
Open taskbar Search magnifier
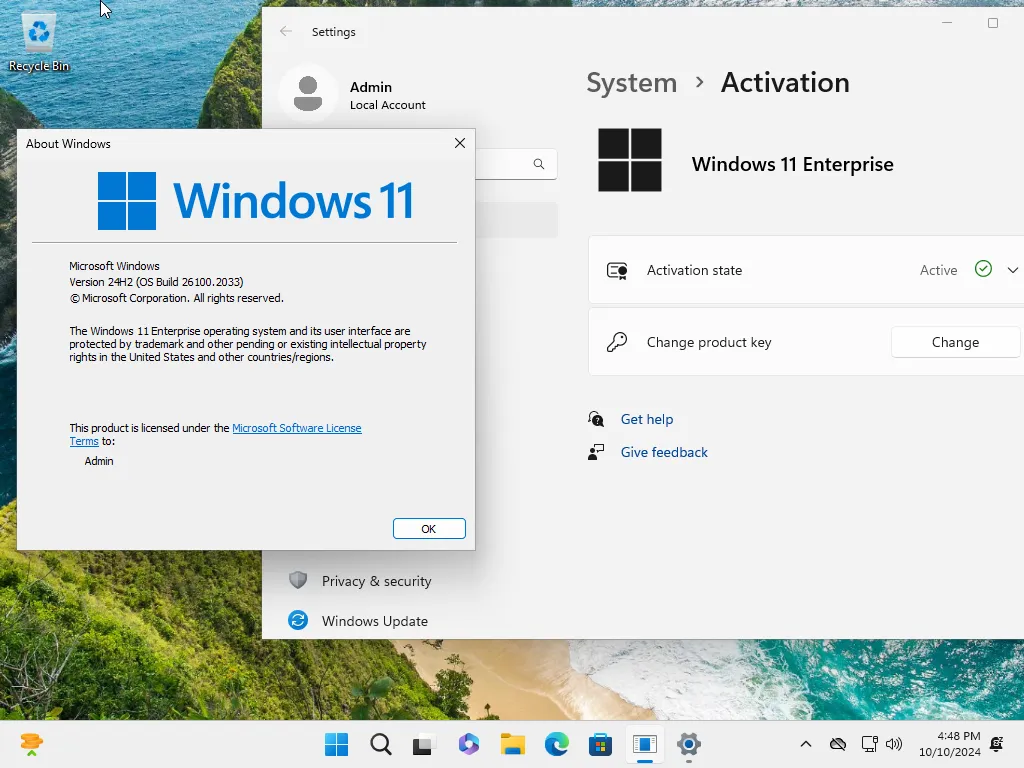tap(381, 744)
